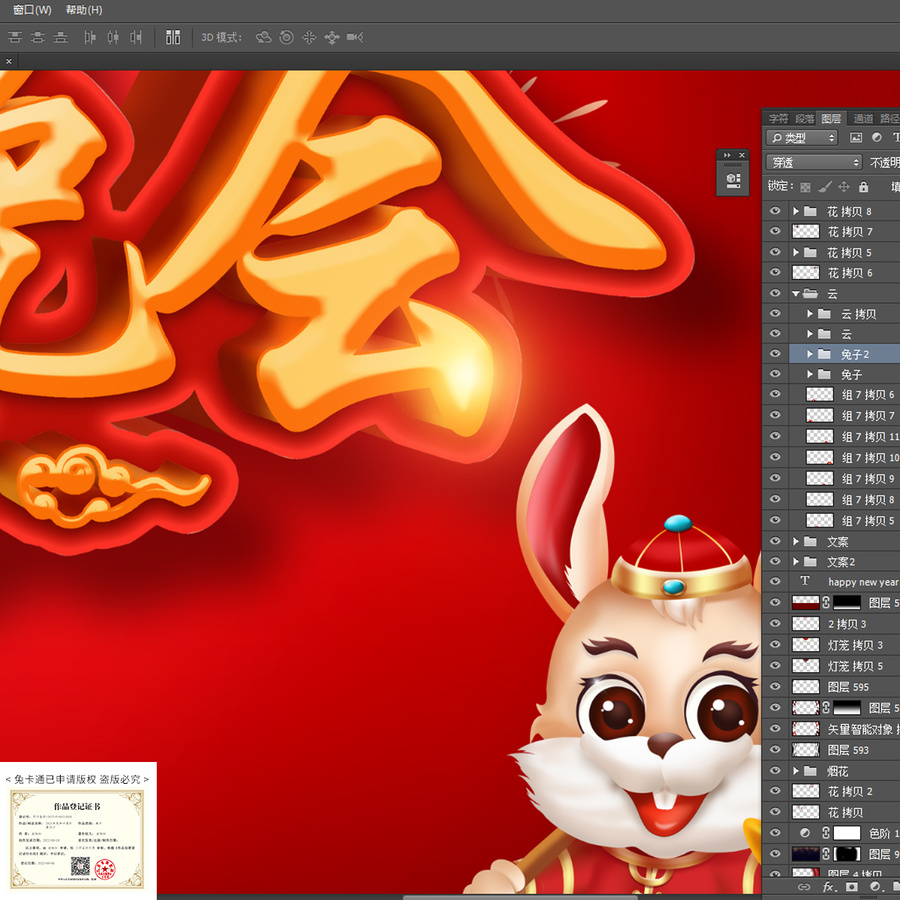This screenshot has height=900, width=900.
Task: Switch to the 字符 tab
Action: 778,118
